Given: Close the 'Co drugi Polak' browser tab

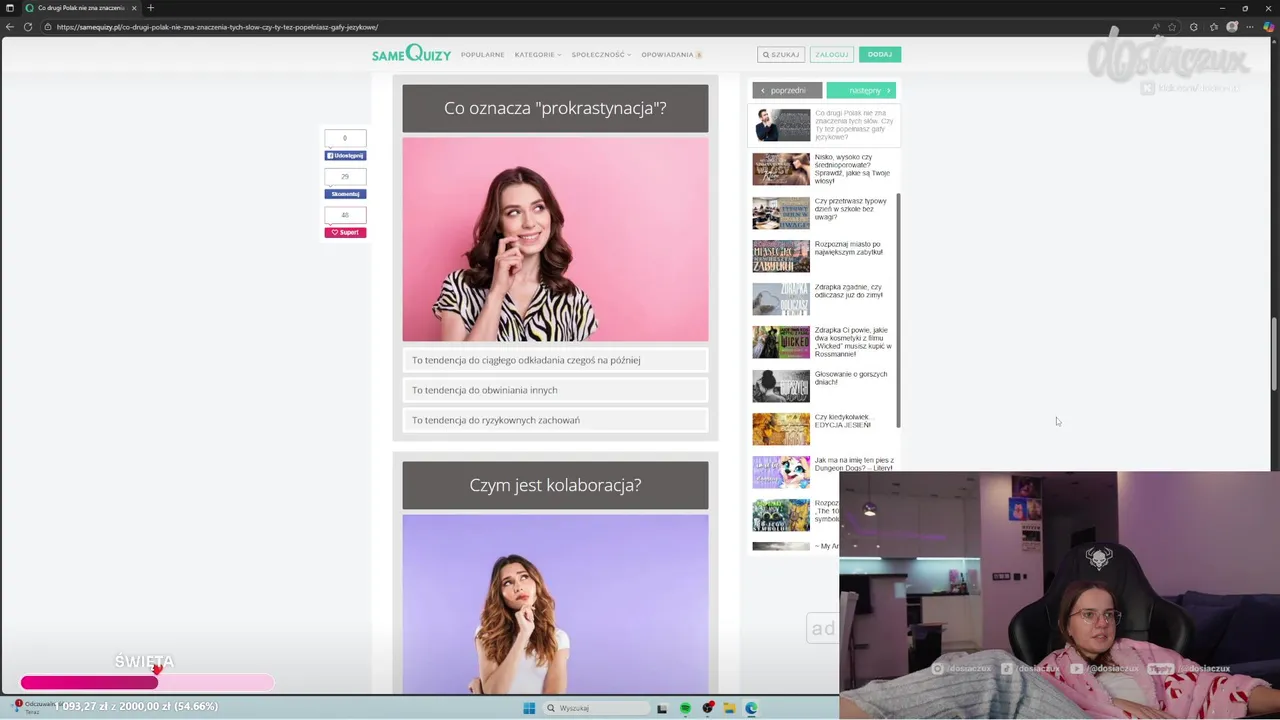Looking at the screenshot, I should (134, 8).
